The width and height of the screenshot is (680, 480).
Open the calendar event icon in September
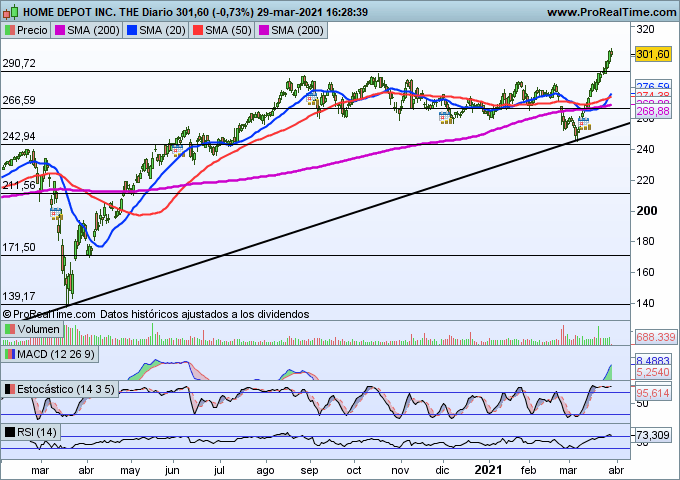(x=312, y=98)
